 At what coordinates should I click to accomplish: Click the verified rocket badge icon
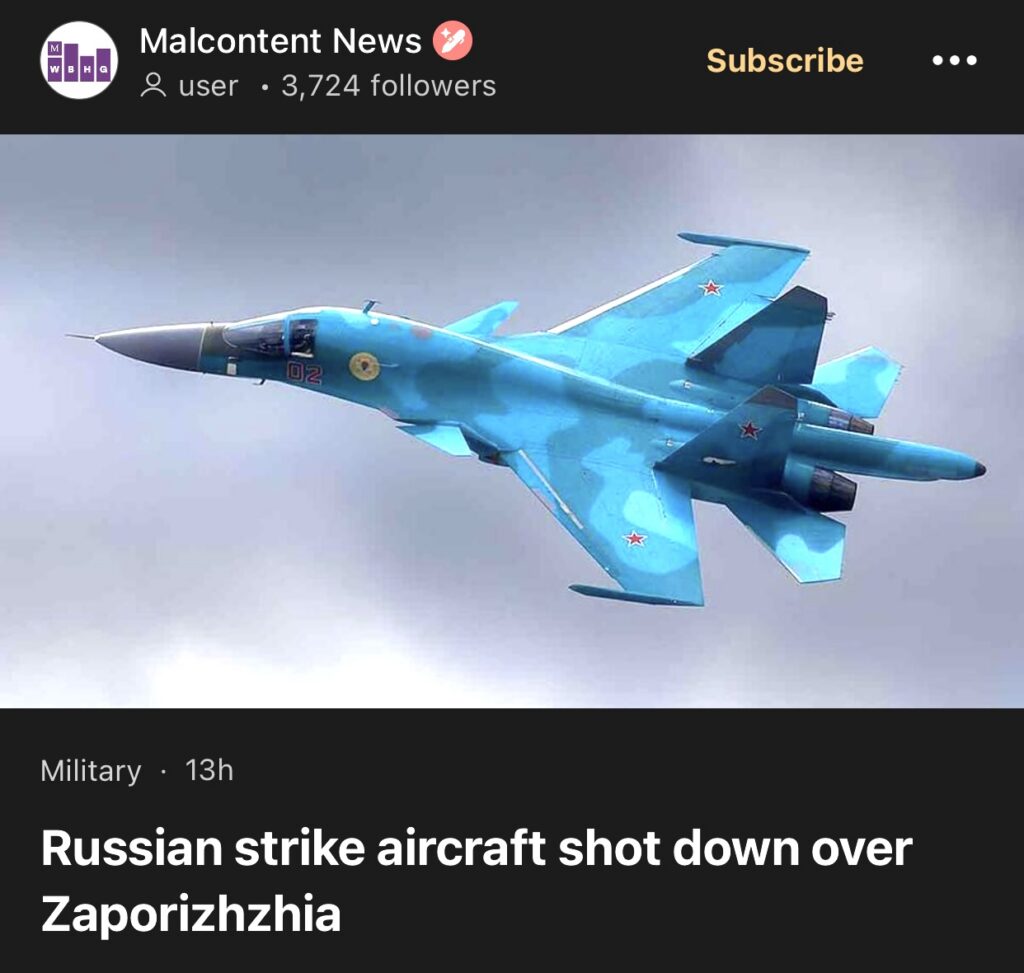(x=453, y=41)
